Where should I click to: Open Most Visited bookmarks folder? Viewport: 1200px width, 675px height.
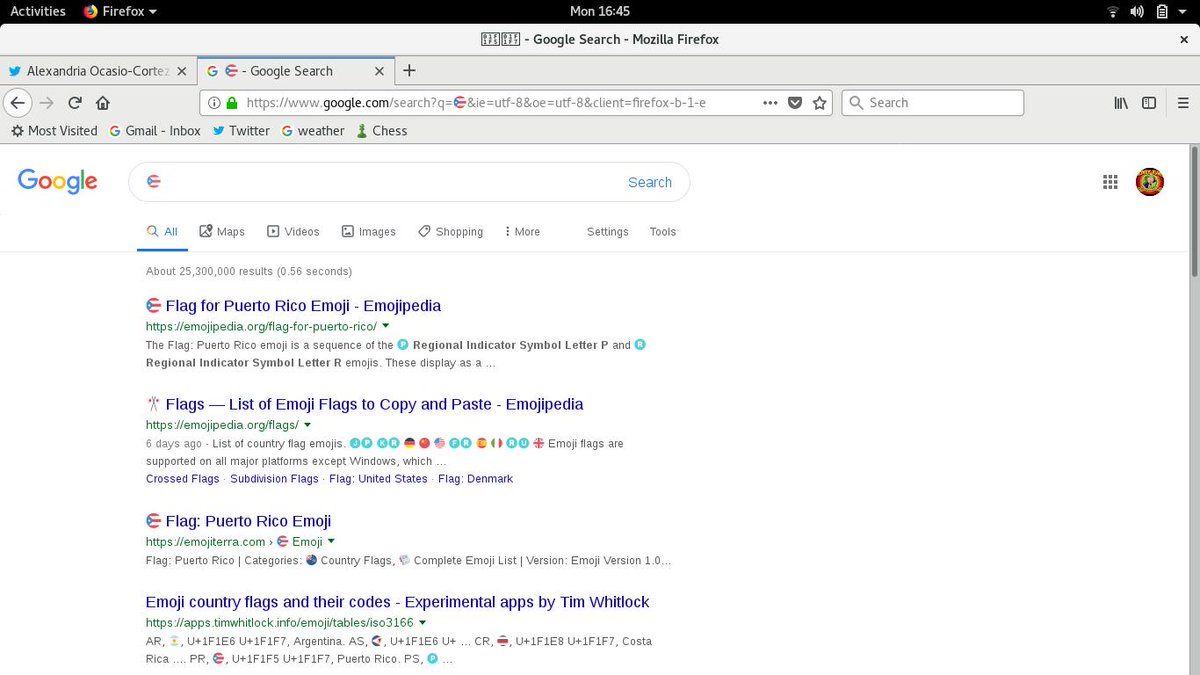(54, 131)
